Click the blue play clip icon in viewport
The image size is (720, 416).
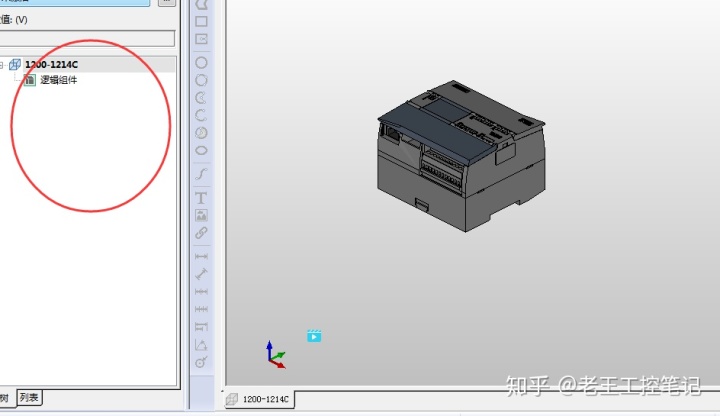point(314,336)
